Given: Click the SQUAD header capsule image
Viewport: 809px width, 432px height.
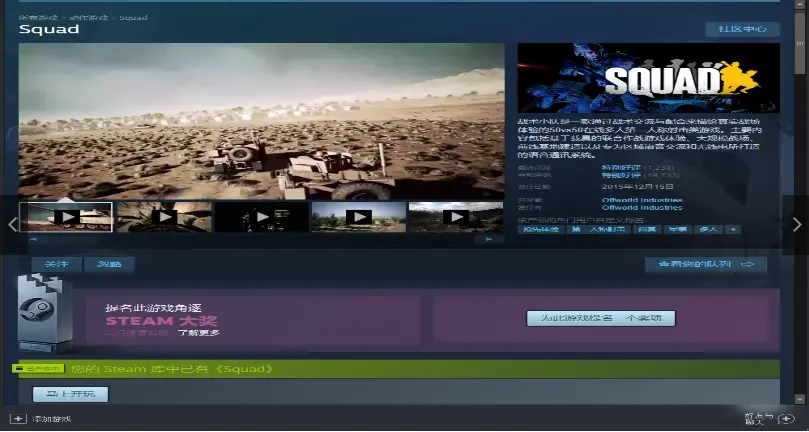Looking at the screenshot, I should click(649, 78).
